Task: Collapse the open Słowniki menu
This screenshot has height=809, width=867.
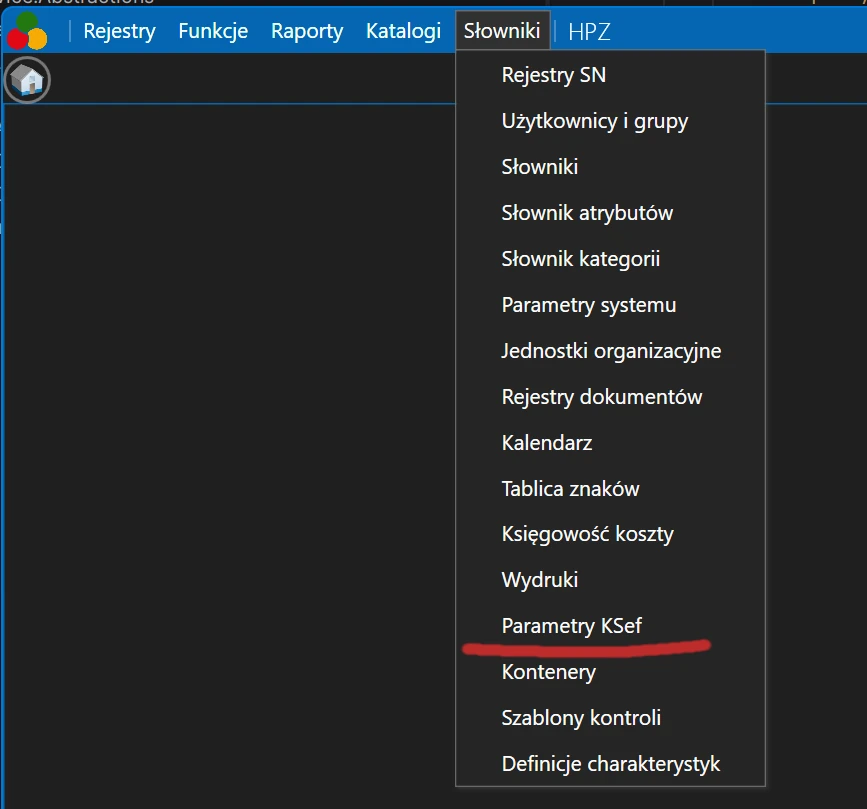Action: (502, 31)
